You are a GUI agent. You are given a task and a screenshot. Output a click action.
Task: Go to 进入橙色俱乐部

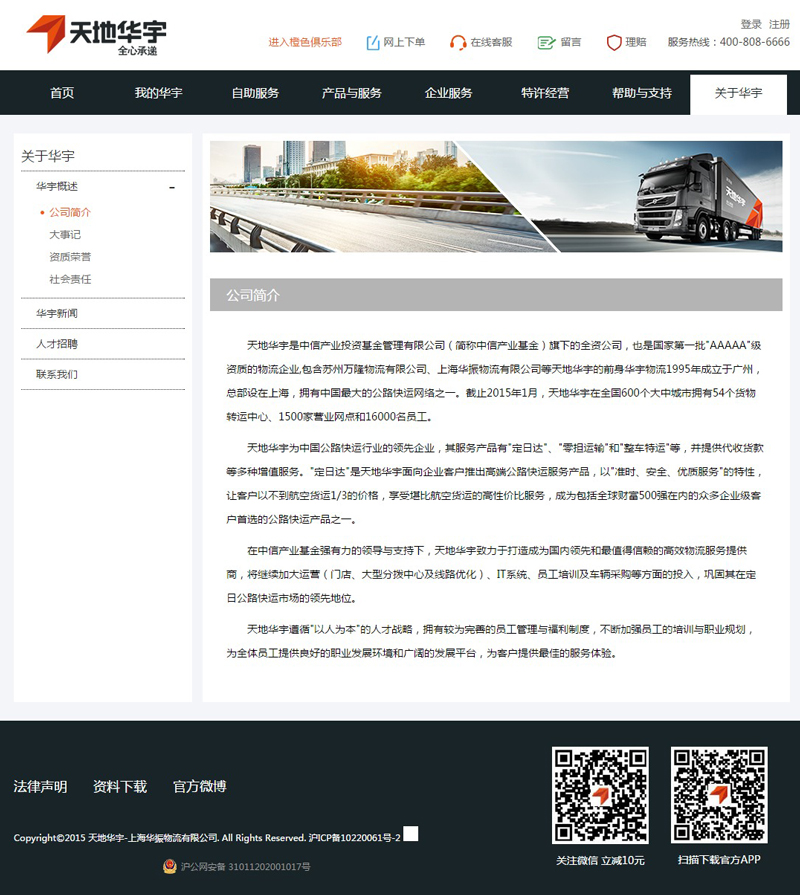click(x=305, y=42)
